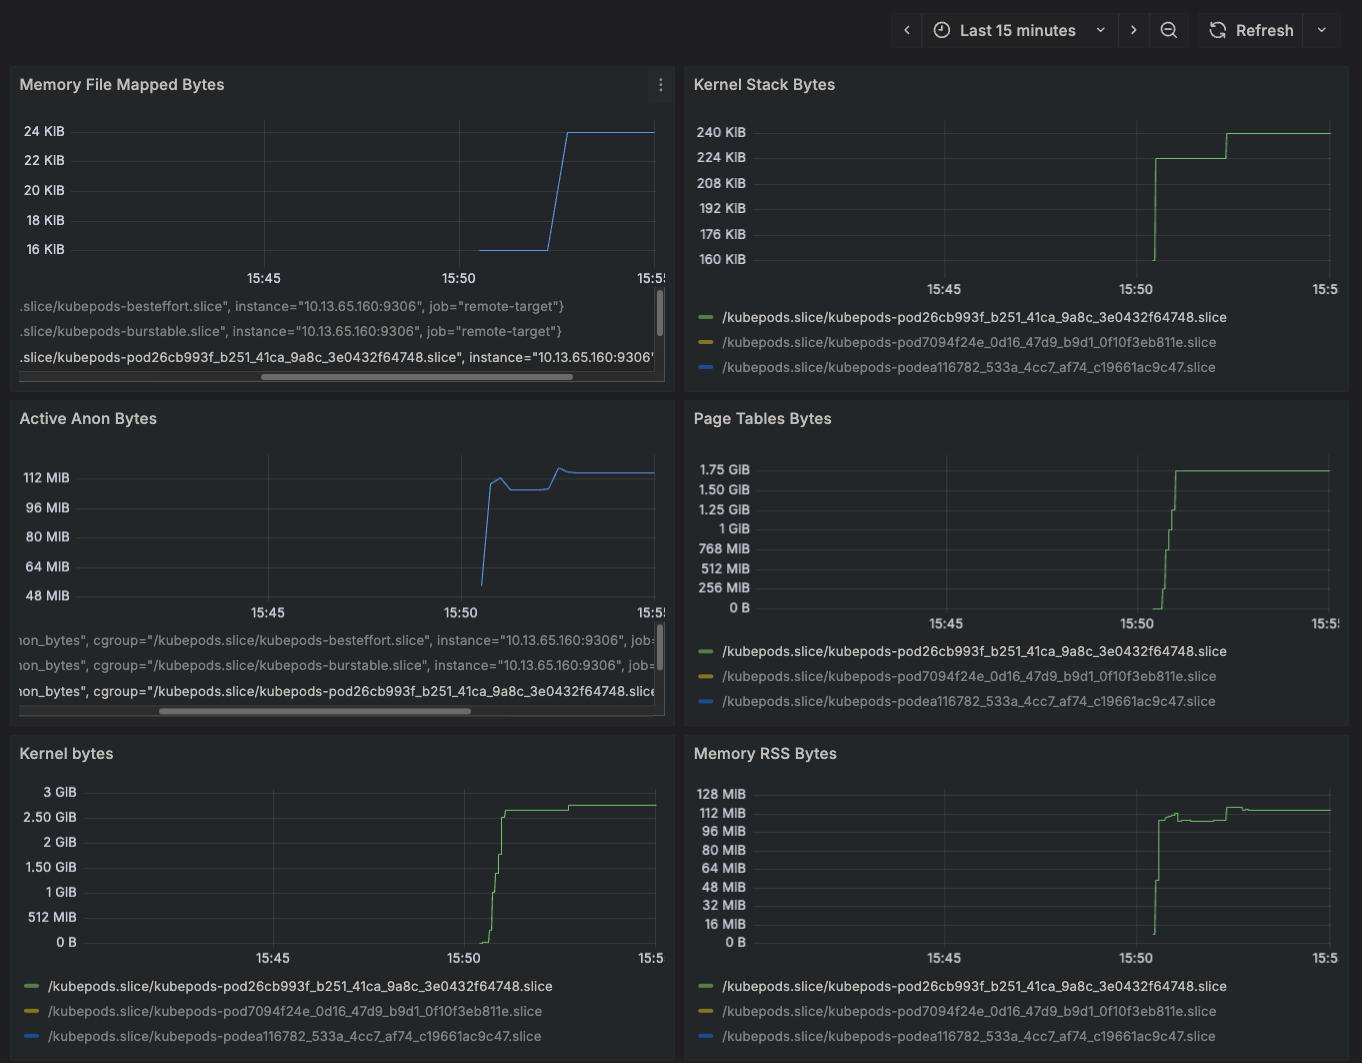Open the Last 15 minutes time picker
This screenshot has width=1362, height=1063.
point(1018,30)
